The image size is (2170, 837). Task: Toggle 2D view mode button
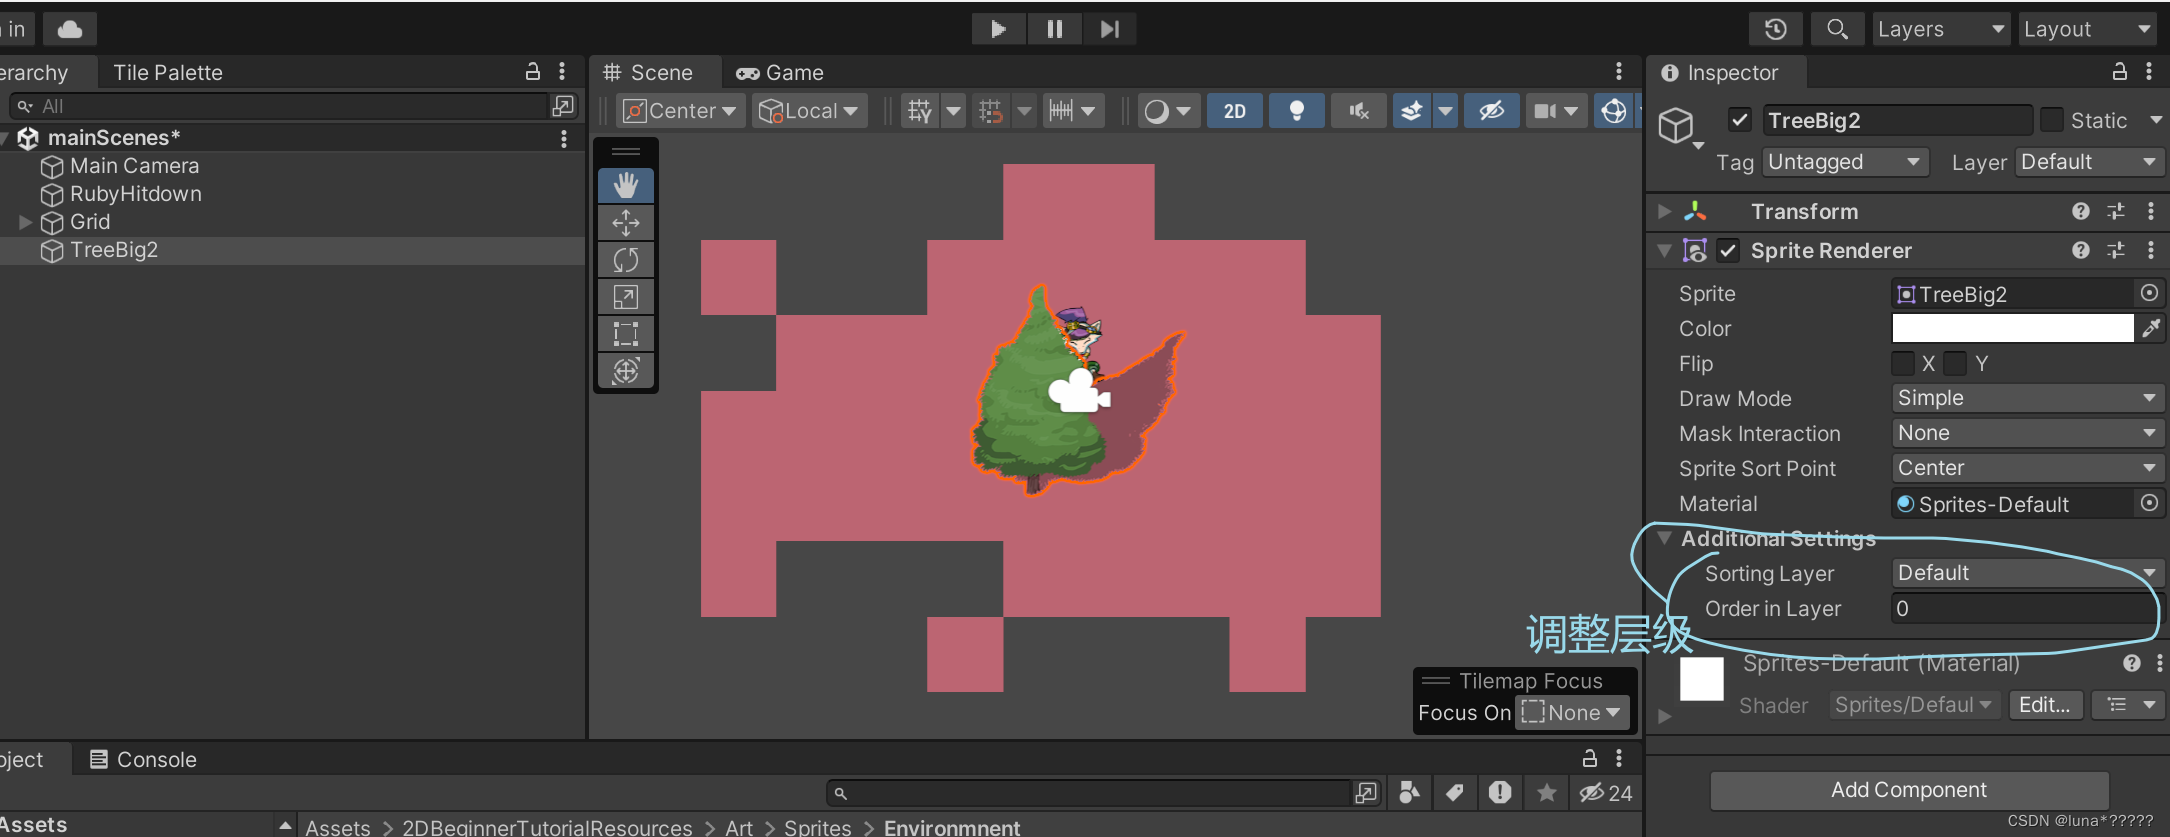click(1236, 111)
